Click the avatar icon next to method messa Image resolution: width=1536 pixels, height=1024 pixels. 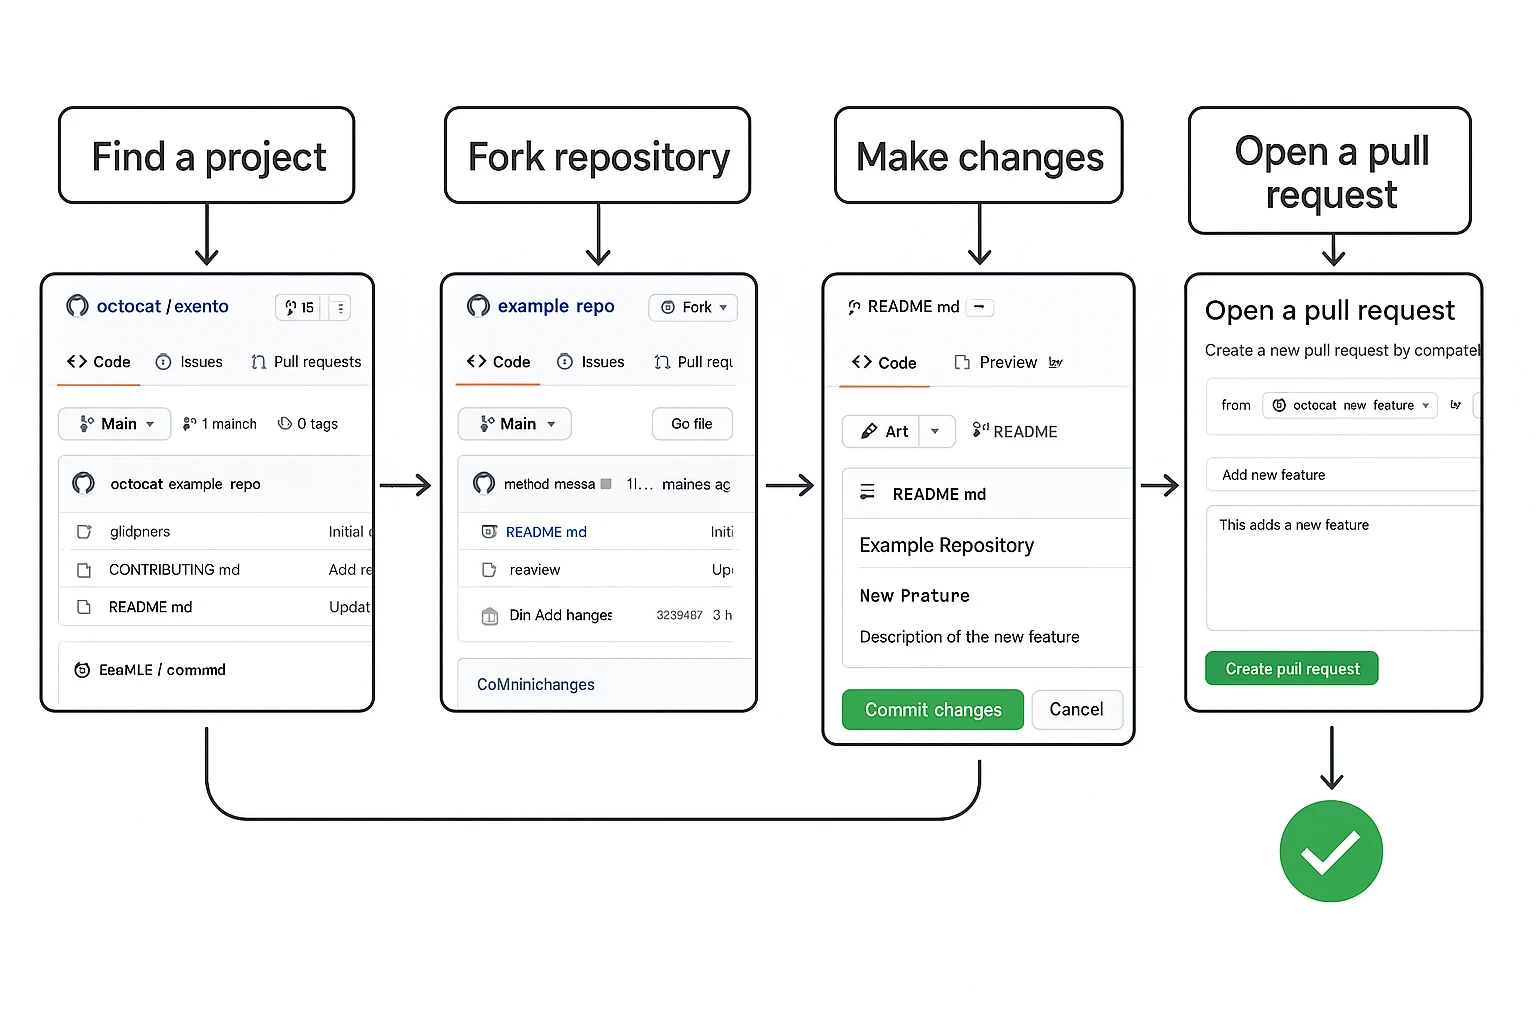click(x=484, y=484)
